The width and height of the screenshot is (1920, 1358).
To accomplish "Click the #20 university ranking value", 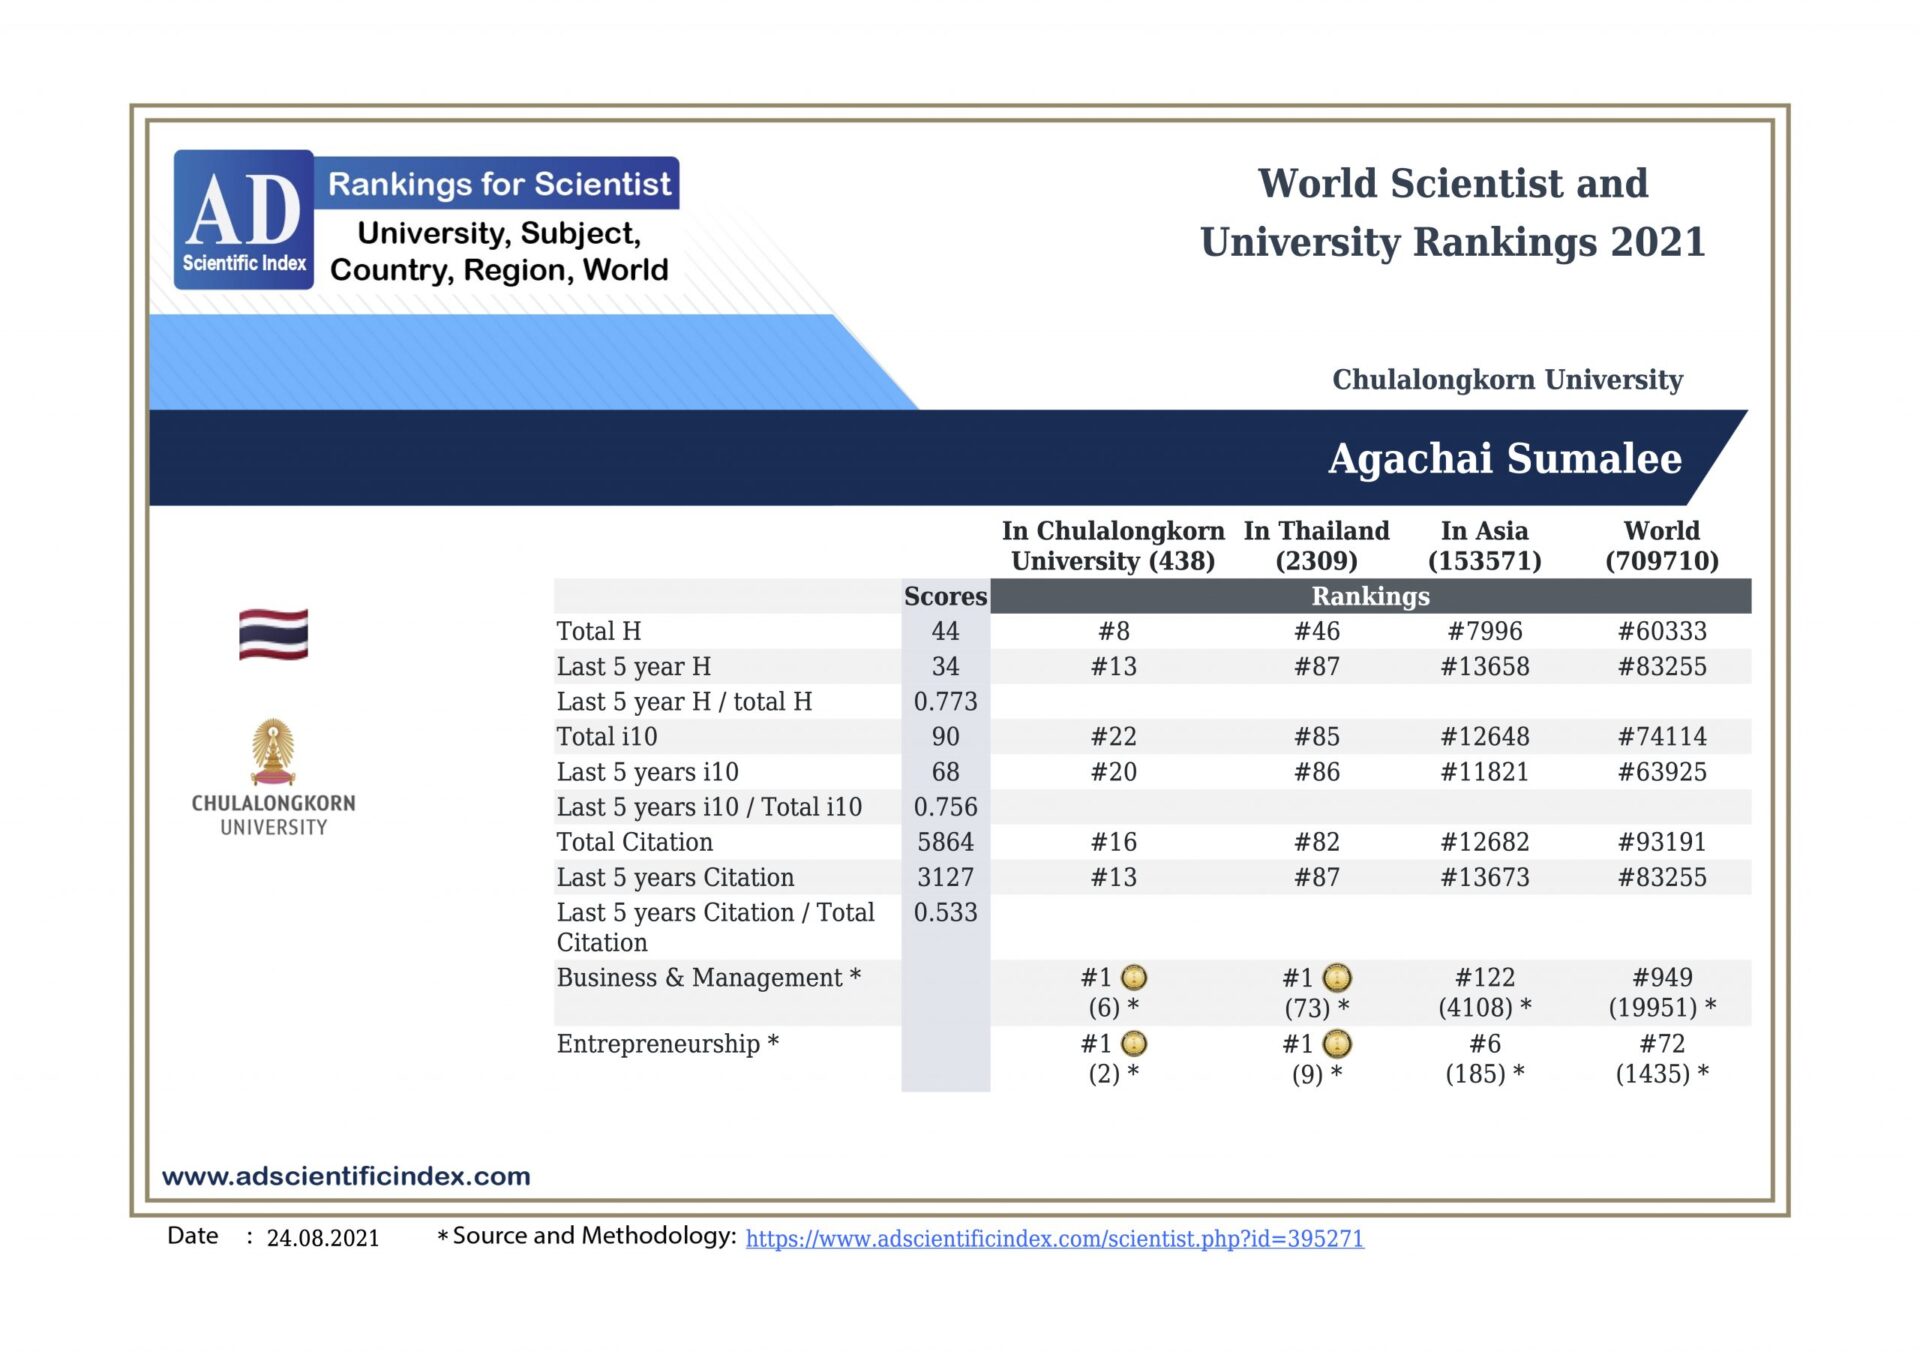I will click(1113, 772).
